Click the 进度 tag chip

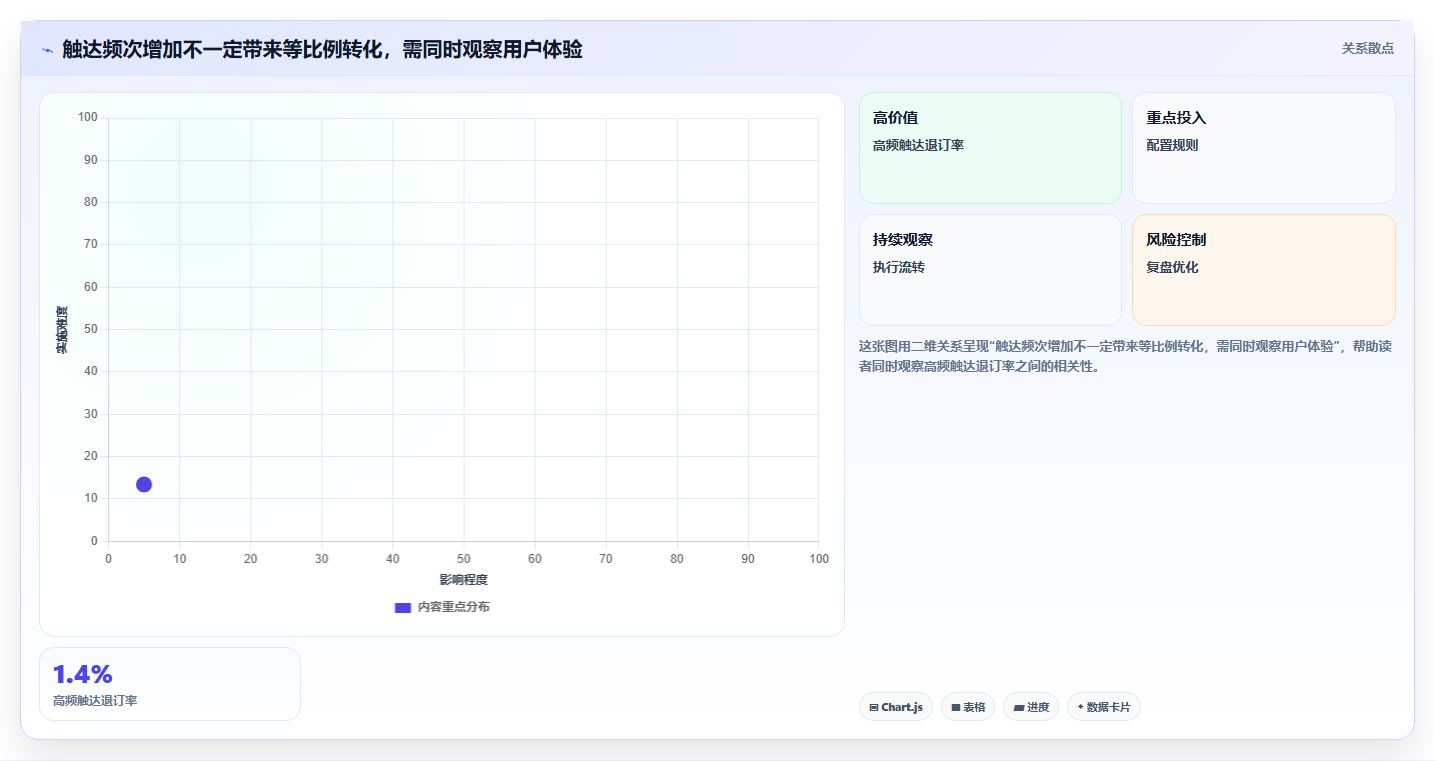click(x=1031, y=707)
